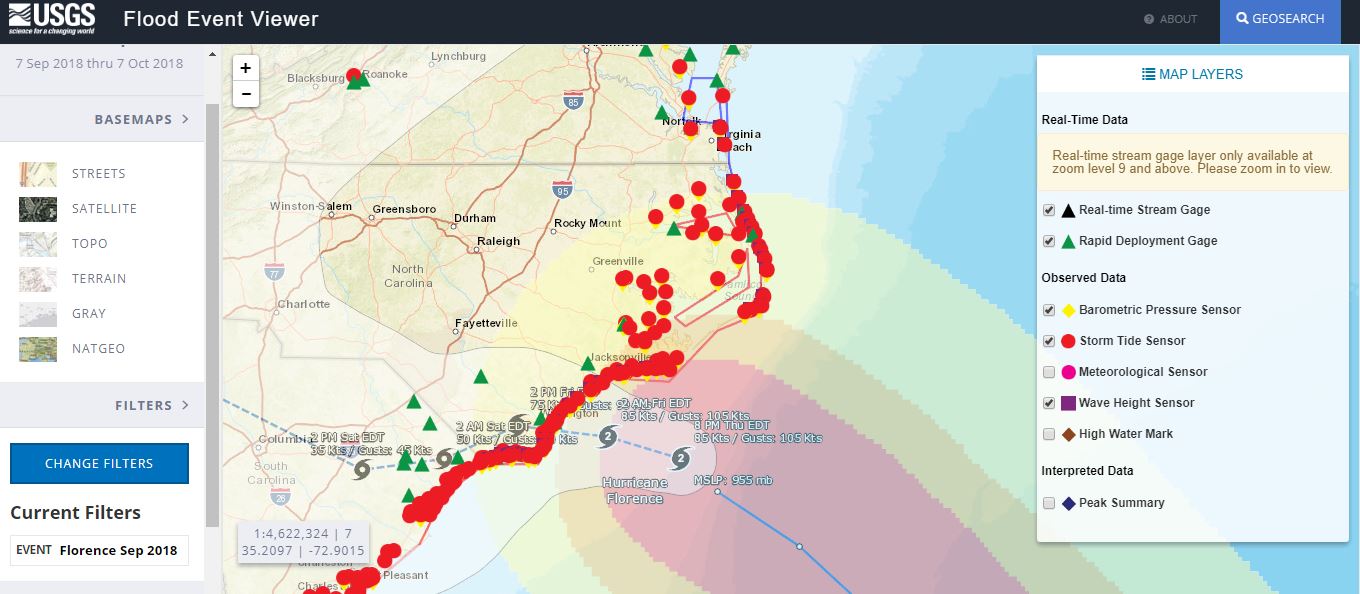This screenshot has width=1360, height=594.
Task: Enable the Meteorological Sensor layer
Action: click(x=1049, y=372)
